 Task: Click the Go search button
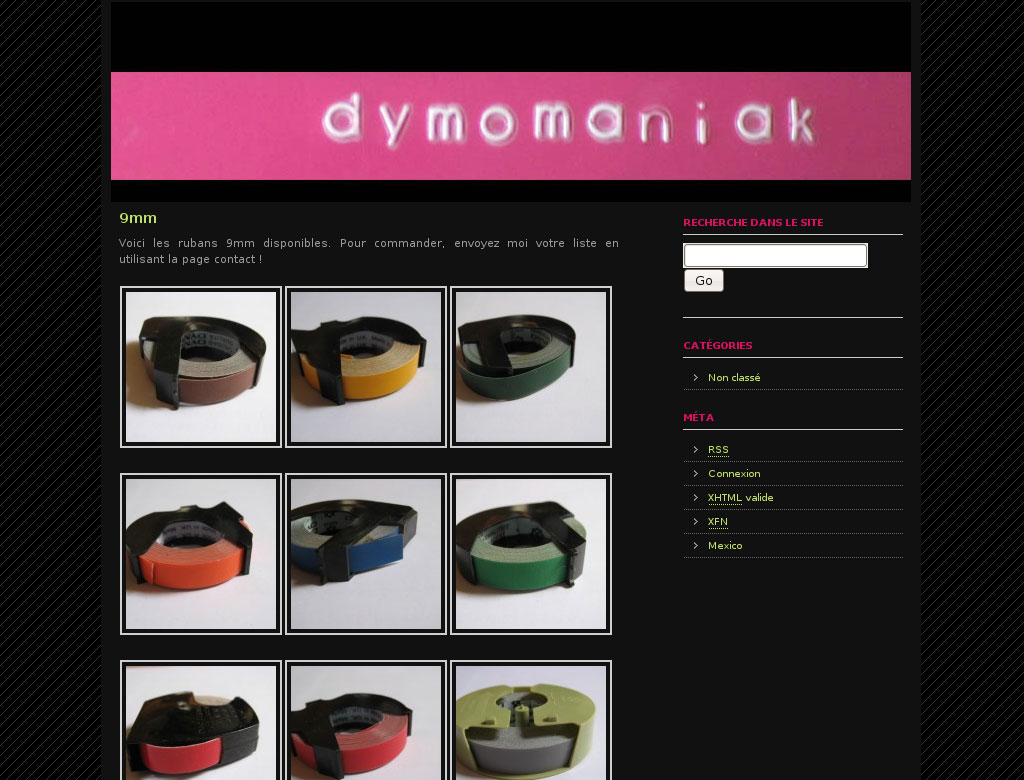pyautogui.click(x=703, y=281)
